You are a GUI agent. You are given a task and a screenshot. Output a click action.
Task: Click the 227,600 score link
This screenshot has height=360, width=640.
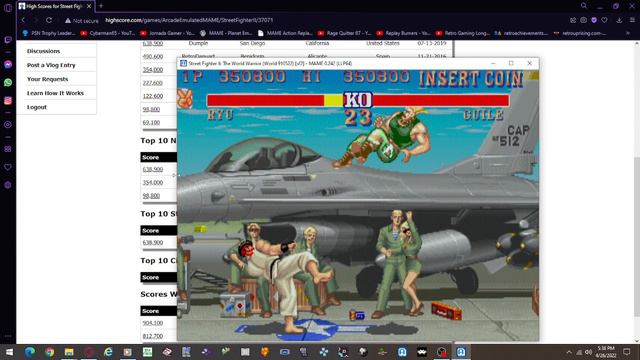(x=153, y=83)
